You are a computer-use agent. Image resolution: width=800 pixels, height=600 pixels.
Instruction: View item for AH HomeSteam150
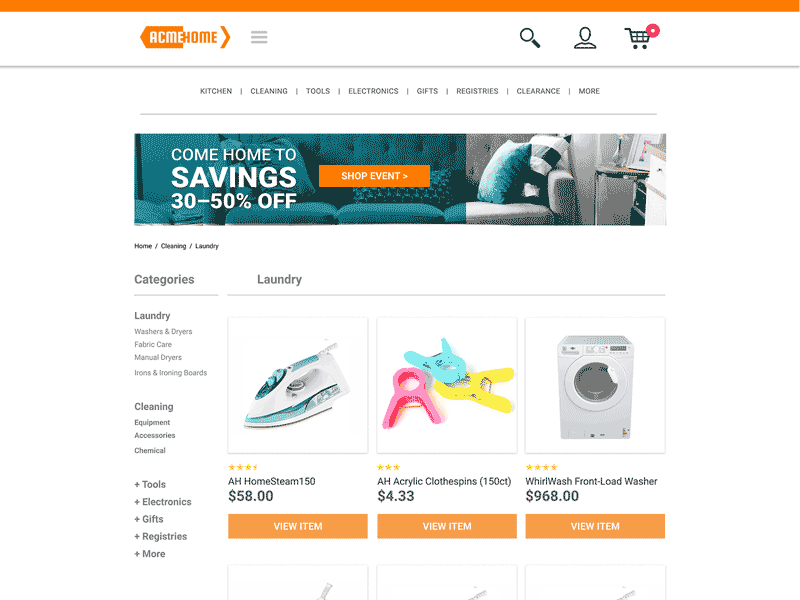coord(298,526)
